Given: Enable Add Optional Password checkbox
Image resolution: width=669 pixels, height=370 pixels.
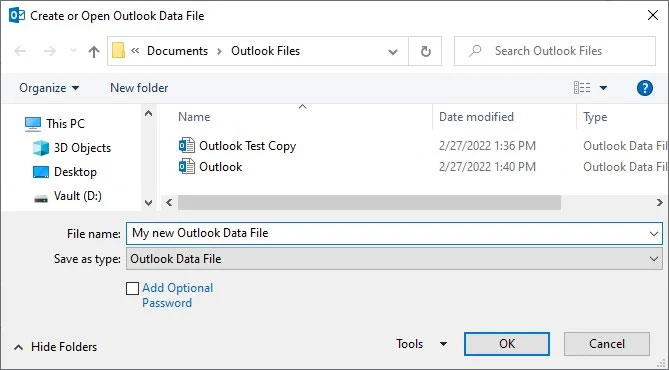Looking at the screenshot, I should point(132,288).
